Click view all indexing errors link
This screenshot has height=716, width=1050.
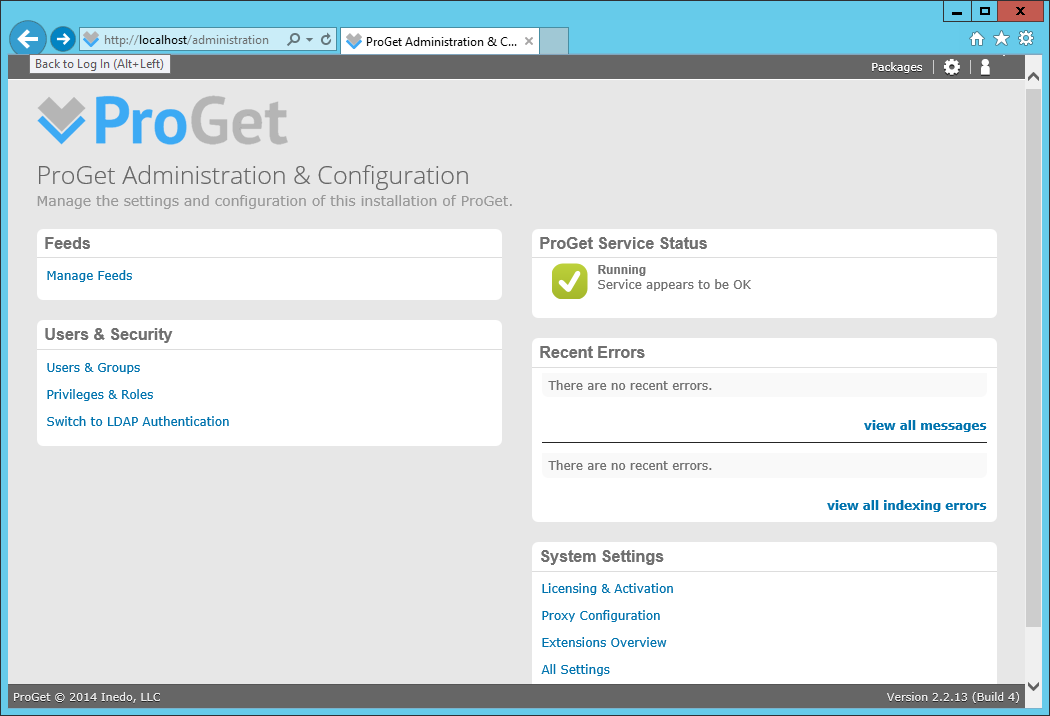tap(906, 506)
